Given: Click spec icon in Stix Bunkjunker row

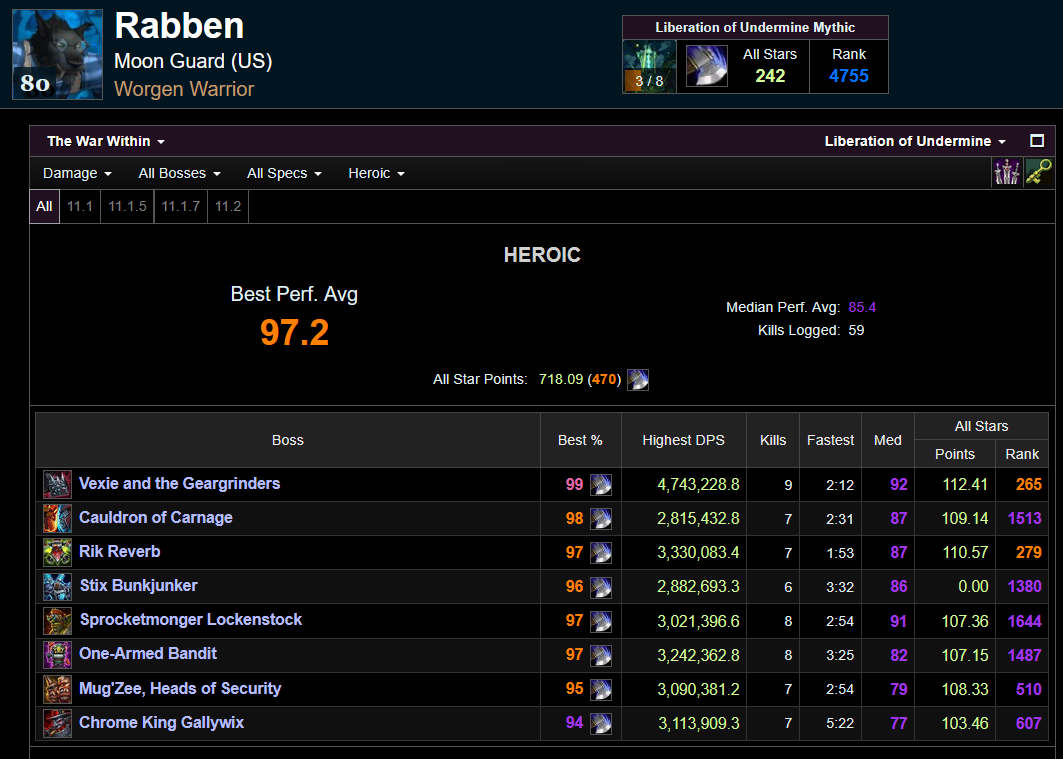Looking at the screenshot, I should tap(601, 587).
